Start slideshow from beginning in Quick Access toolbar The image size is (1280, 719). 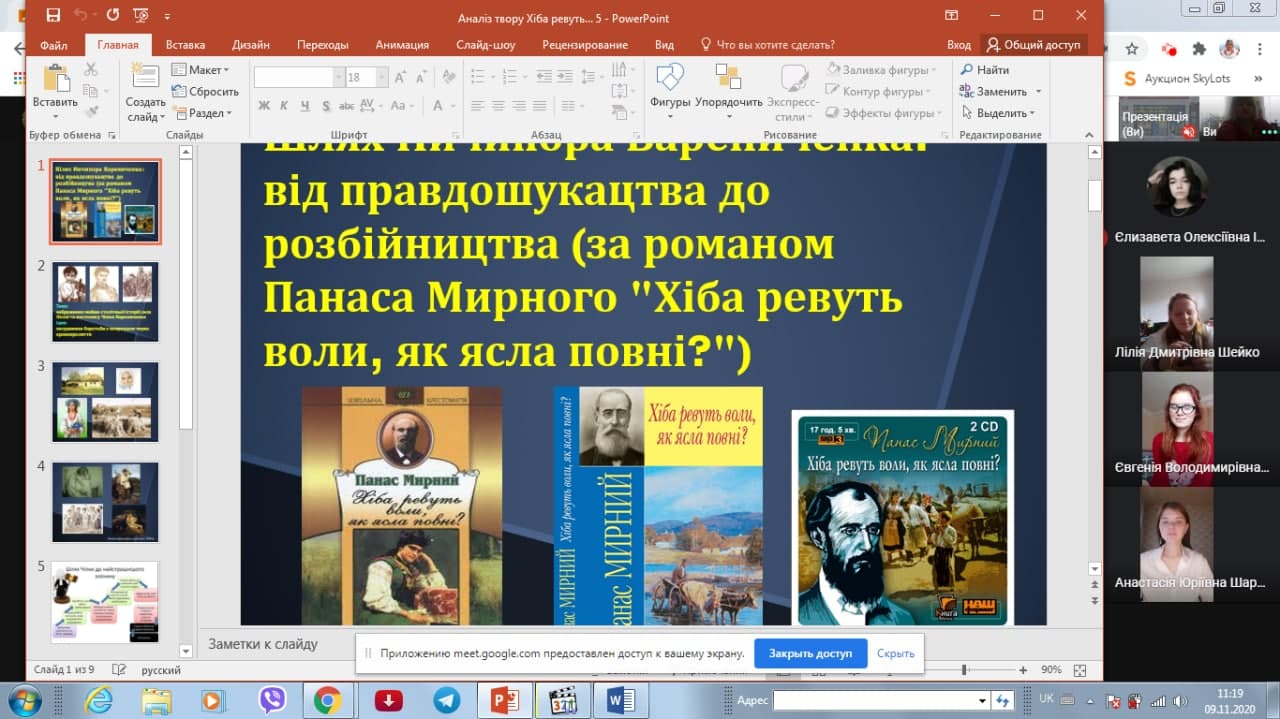point(141,15)
